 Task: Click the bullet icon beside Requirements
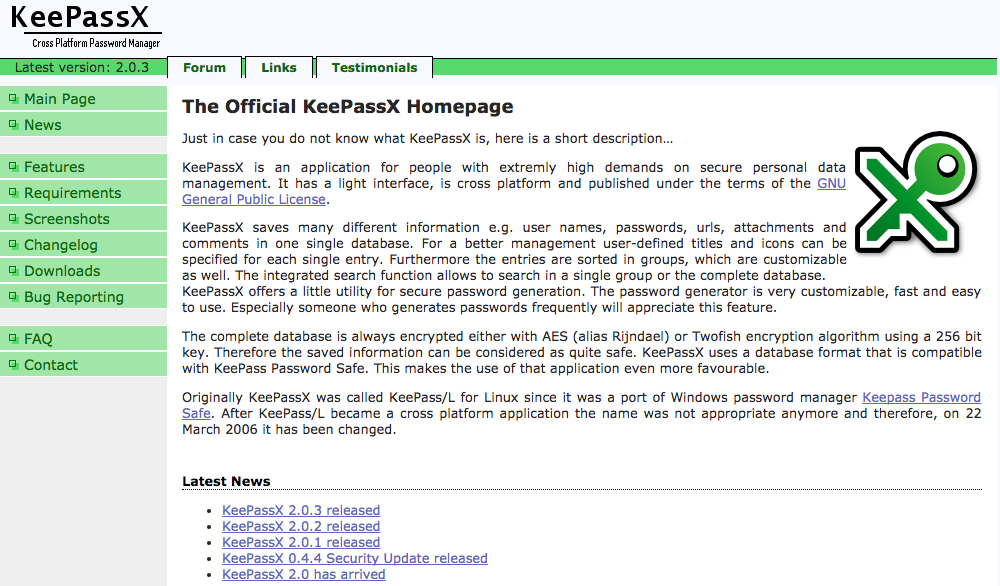pyautogui.click(x=13, y=193)
